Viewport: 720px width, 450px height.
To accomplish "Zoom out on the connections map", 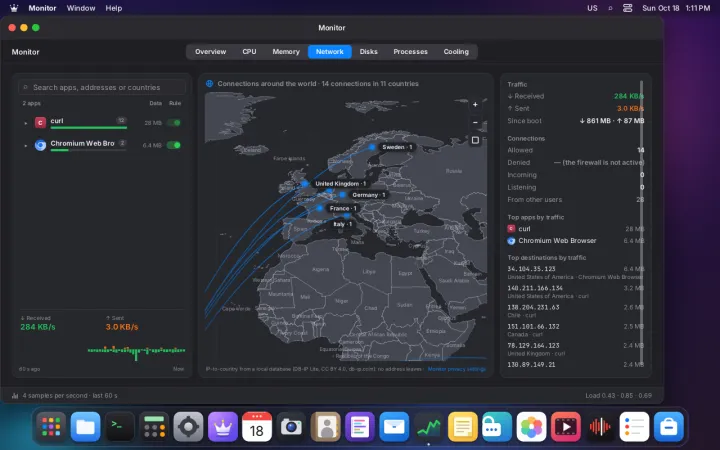I will tap(475, 123).
